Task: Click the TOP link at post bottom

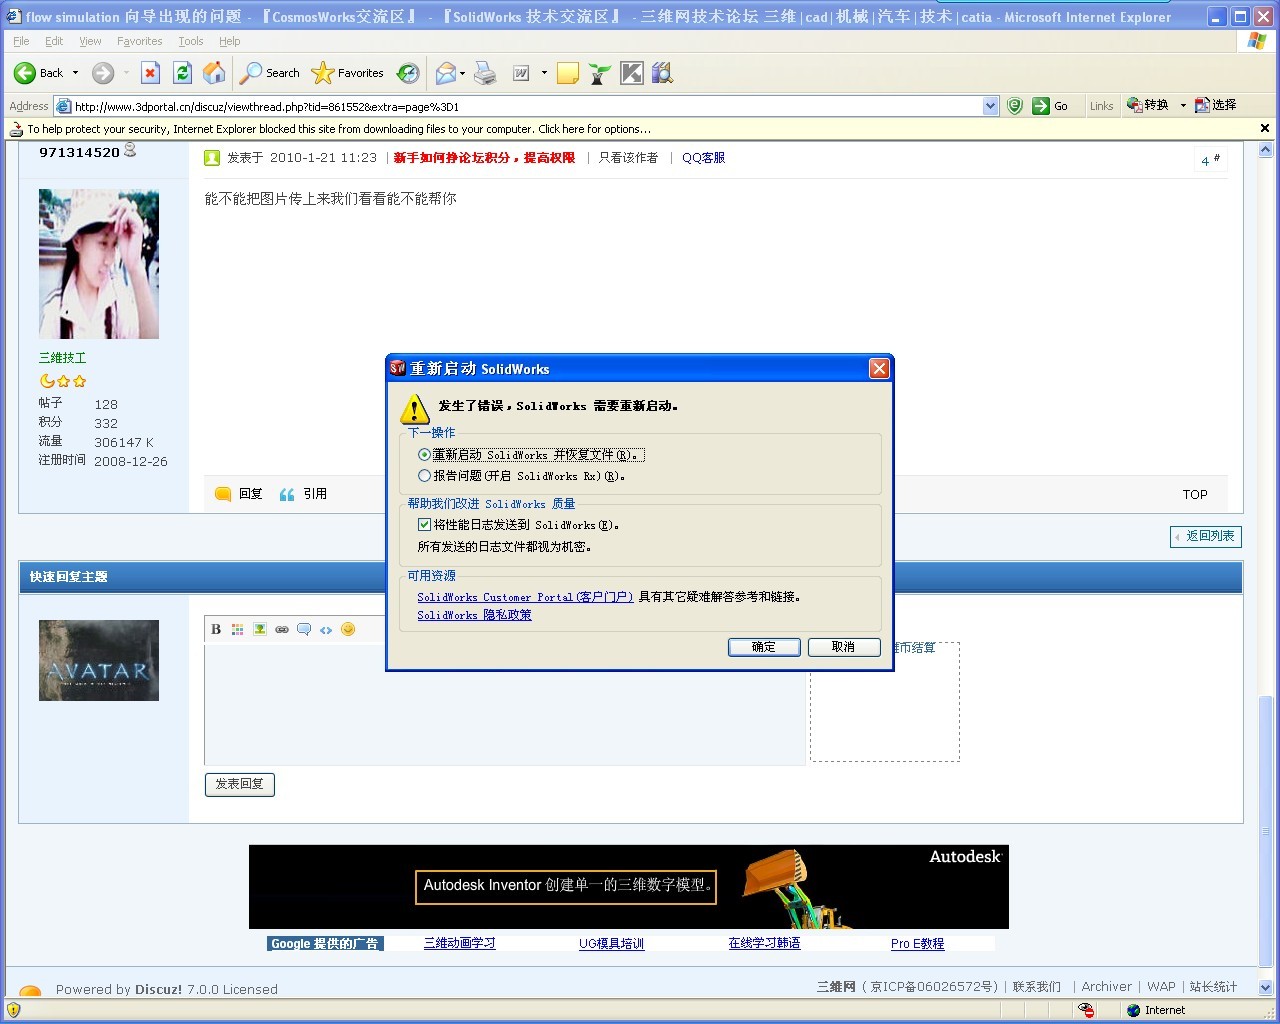Action: [x=1195, y=495]
